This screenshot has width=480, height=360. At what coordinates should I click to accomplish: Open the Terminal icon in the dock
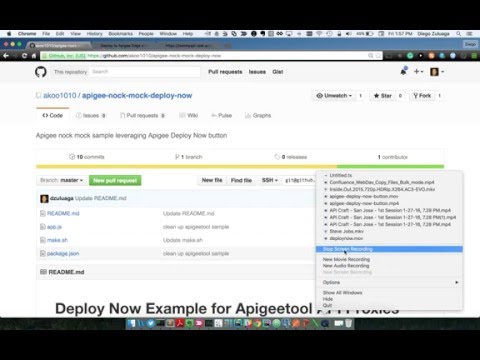click(x=160, y=323)
